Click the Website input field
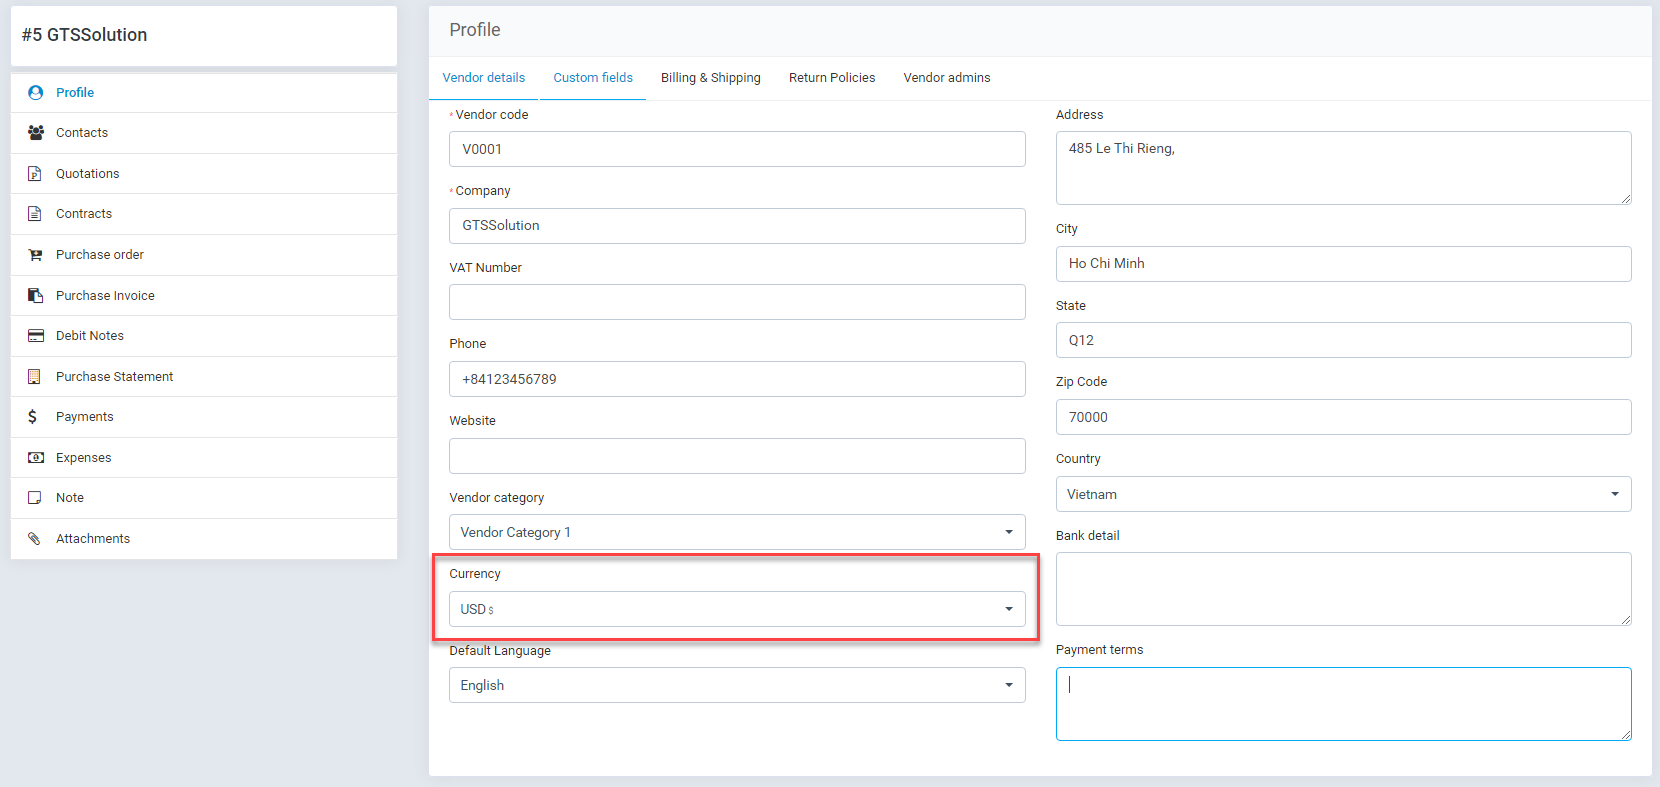 point(737,456)
